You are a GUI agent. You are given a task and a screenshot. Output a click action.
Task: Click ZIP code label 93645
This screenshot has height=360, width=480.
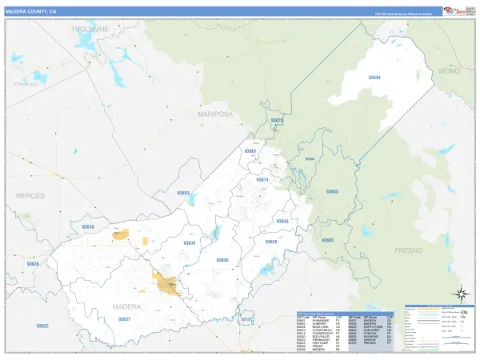282,221
